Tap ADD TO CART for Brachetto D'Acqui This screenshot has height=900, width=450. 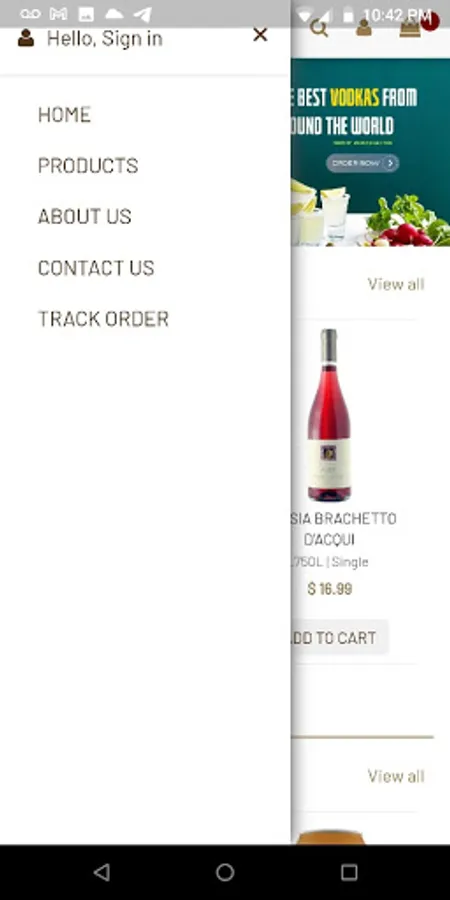point(340,637)
